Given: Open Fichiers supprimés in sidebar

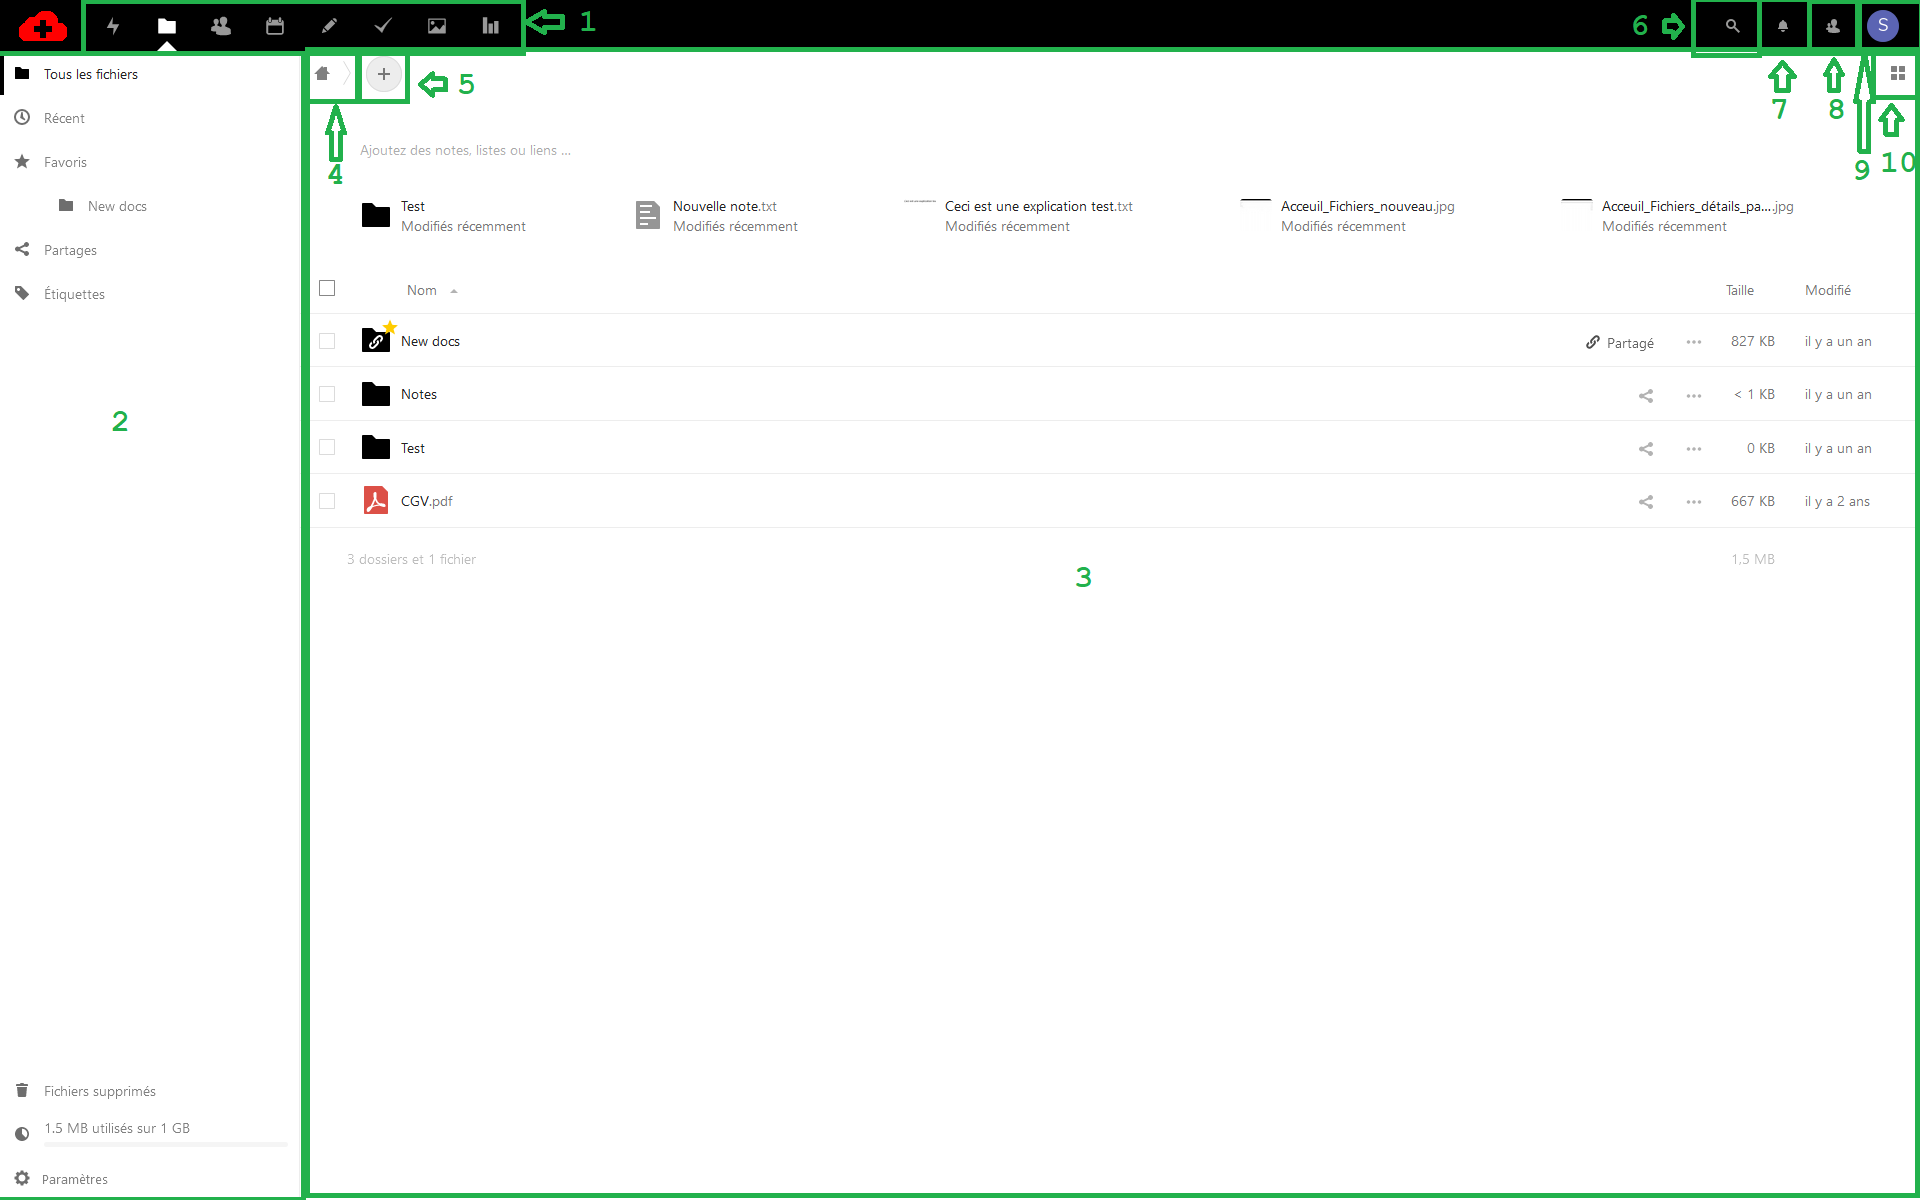Looking at the screenshot, I should pyautogui.click(x=99, y=1091).
